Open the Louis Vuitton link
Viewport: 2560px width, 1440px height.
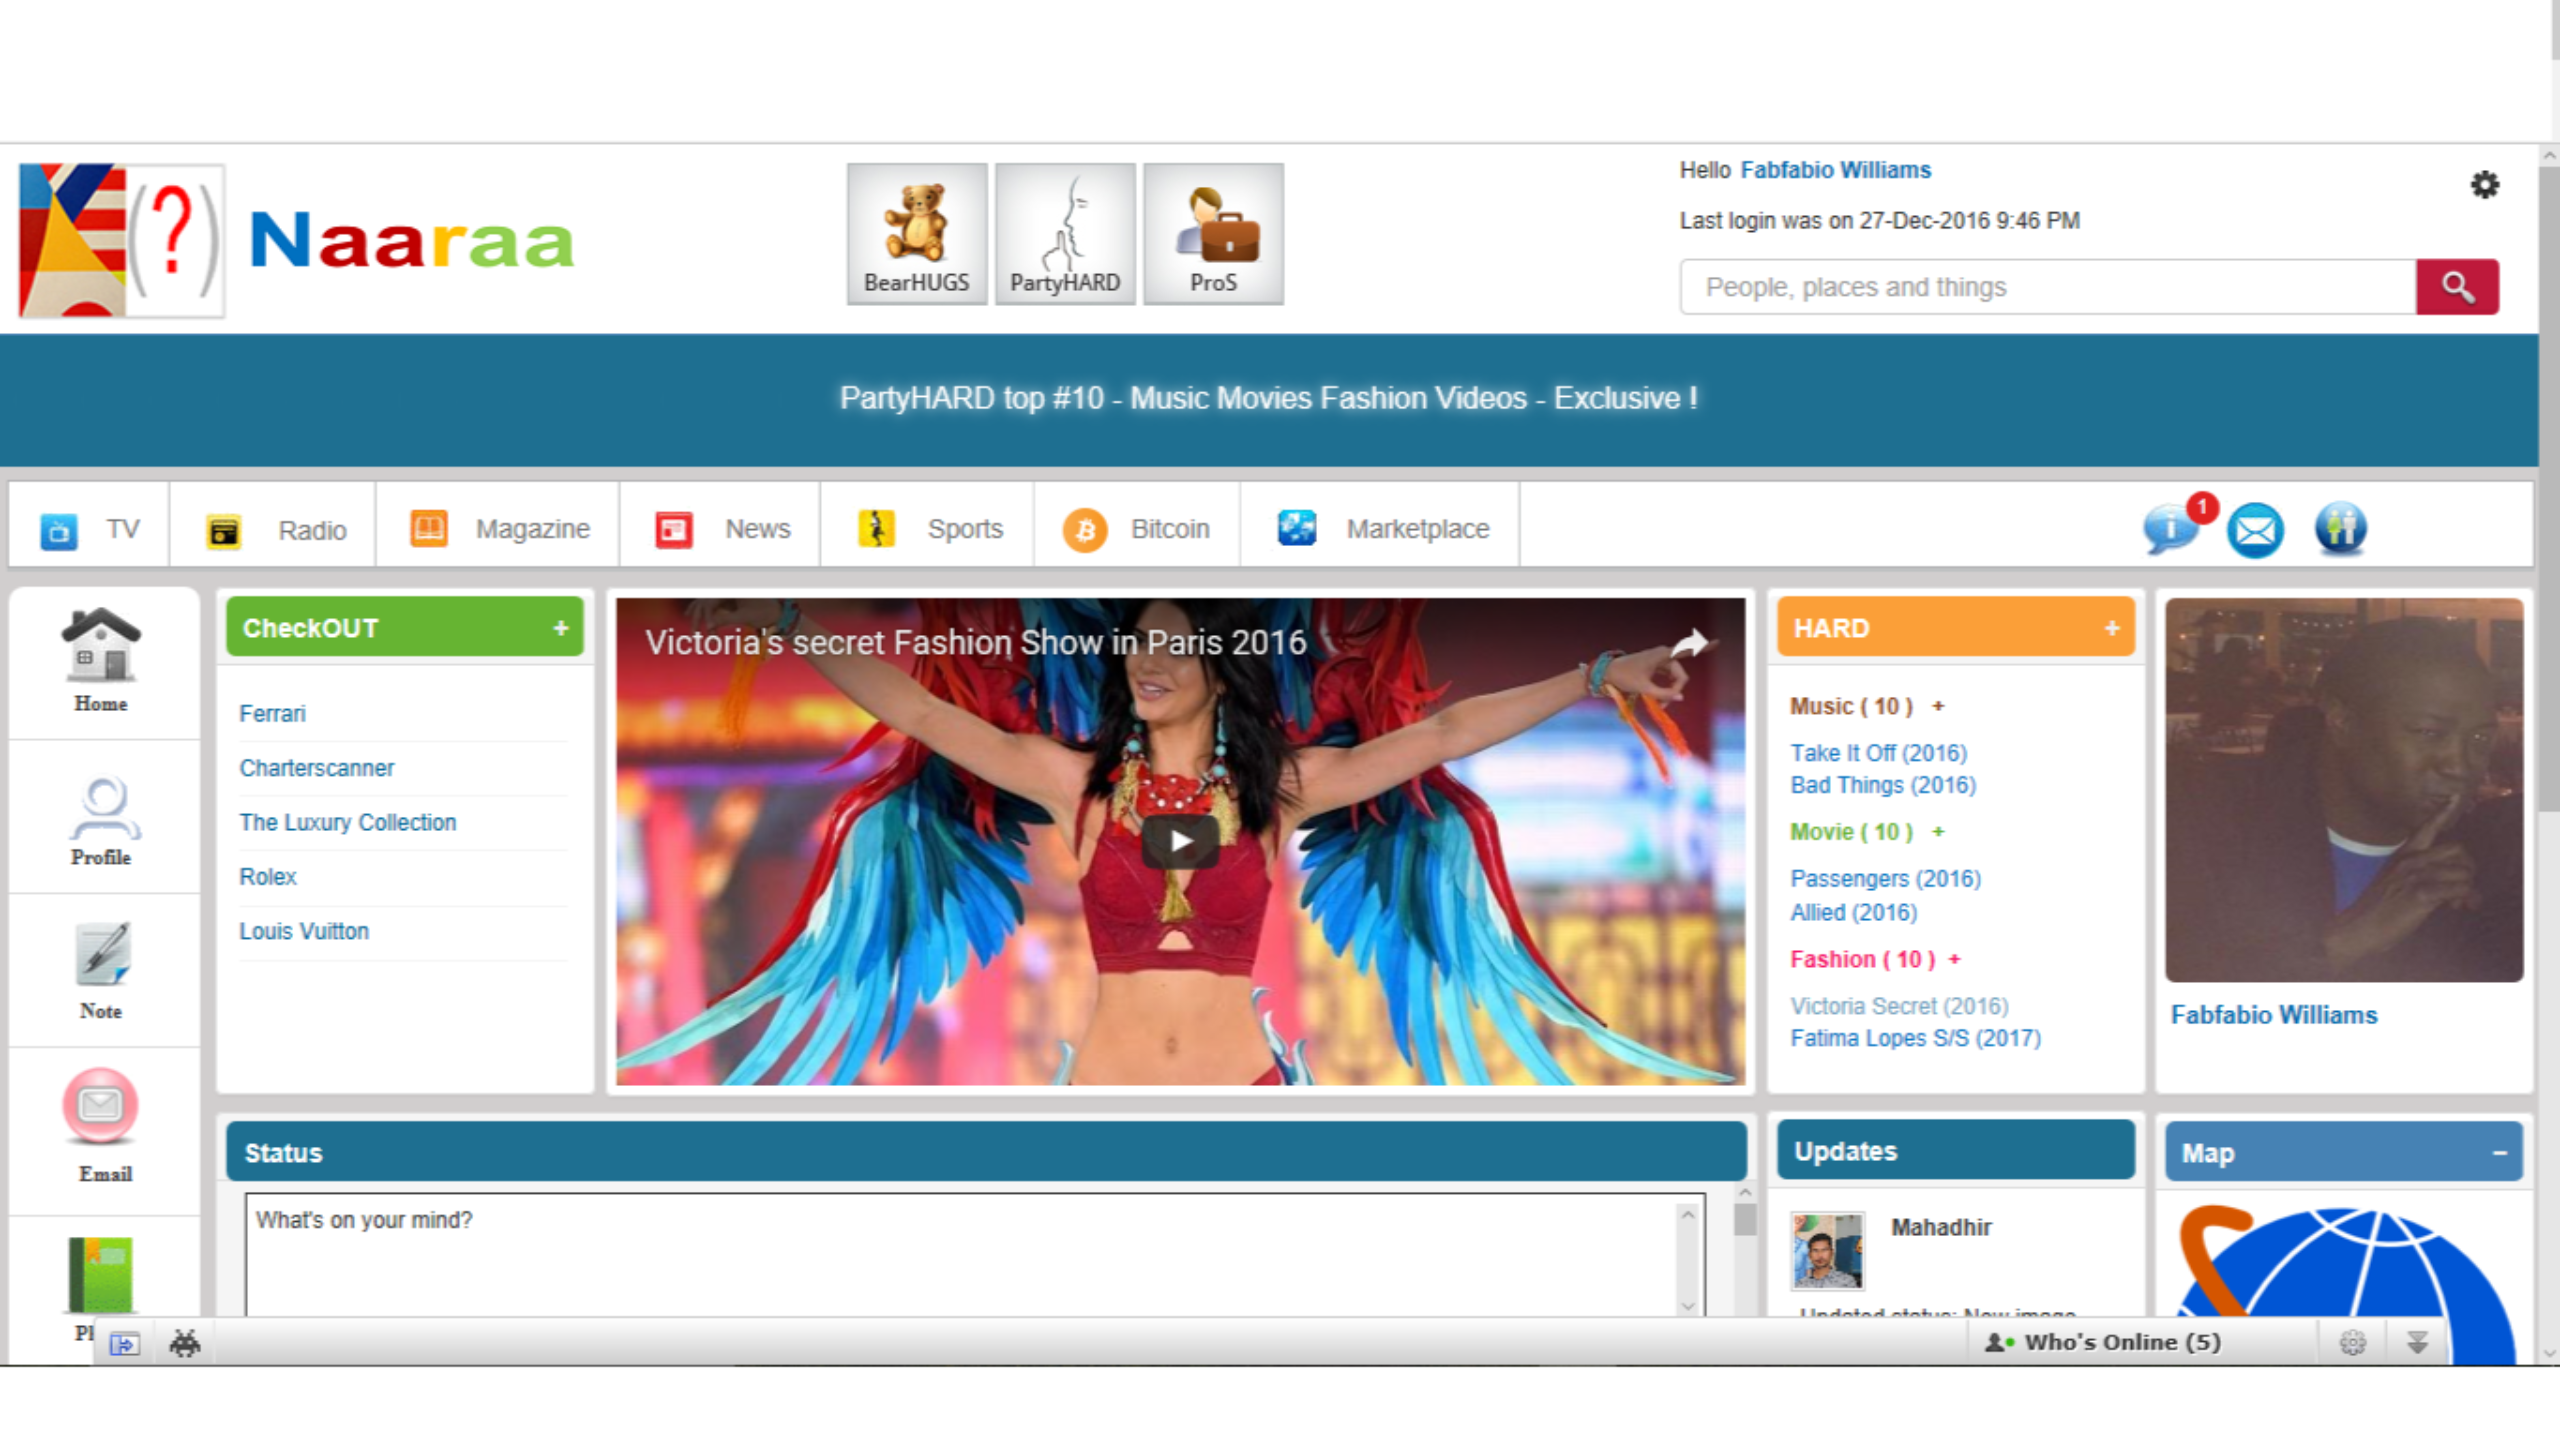[x=304, y=931]
